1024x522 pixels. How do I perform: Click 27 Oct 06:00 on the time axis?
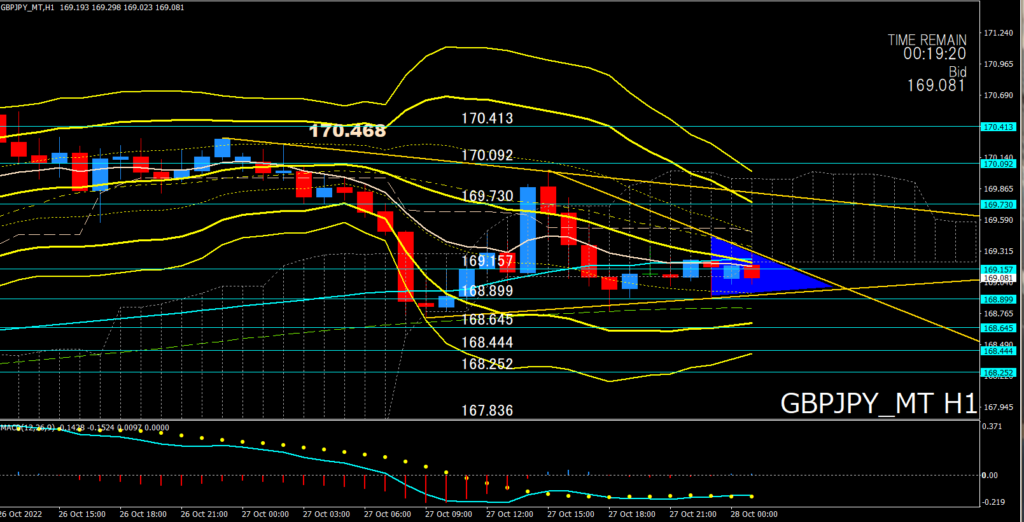(388, 515)
